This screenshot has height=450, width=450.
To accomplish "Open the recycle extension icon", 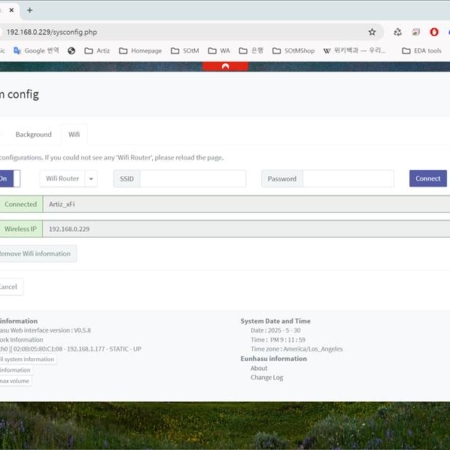I will click(x=397, y=32).
